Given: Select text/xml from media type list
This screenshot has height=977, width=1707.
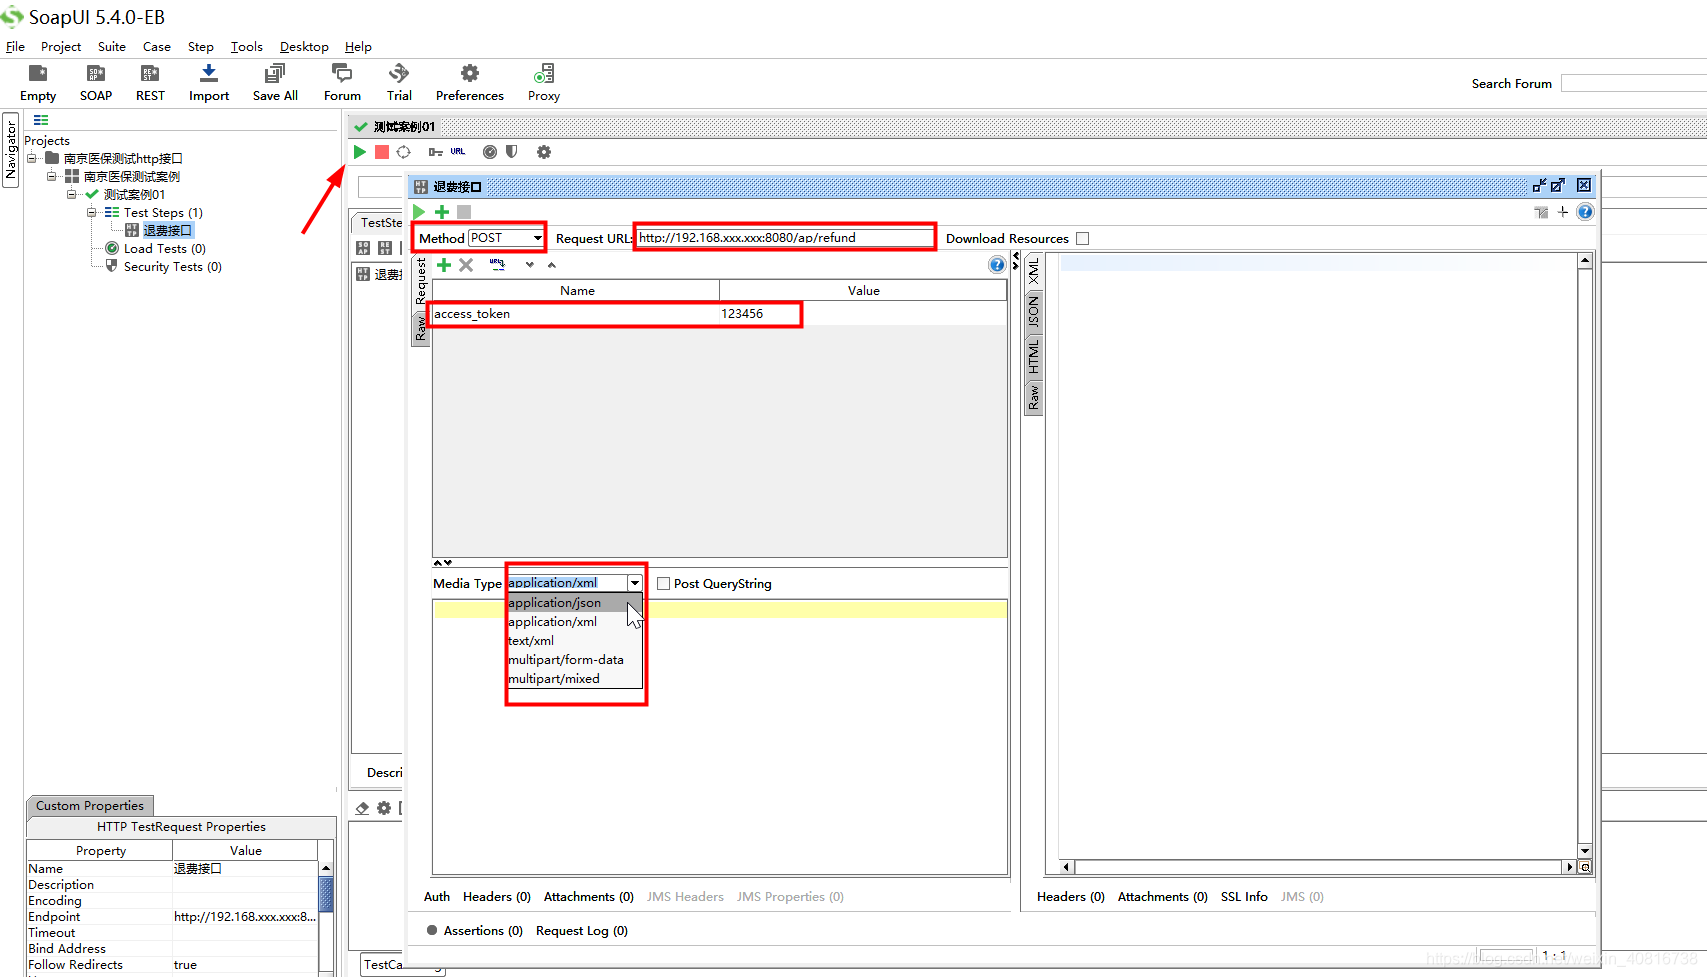Looking at the screenshot, I should [574, 641].
